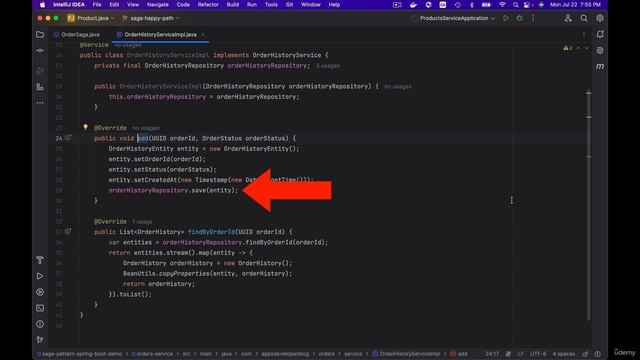Open the Problems tool window icon
Image resolution: width=640 pixels, height=360 pixels.
[40, 324]
